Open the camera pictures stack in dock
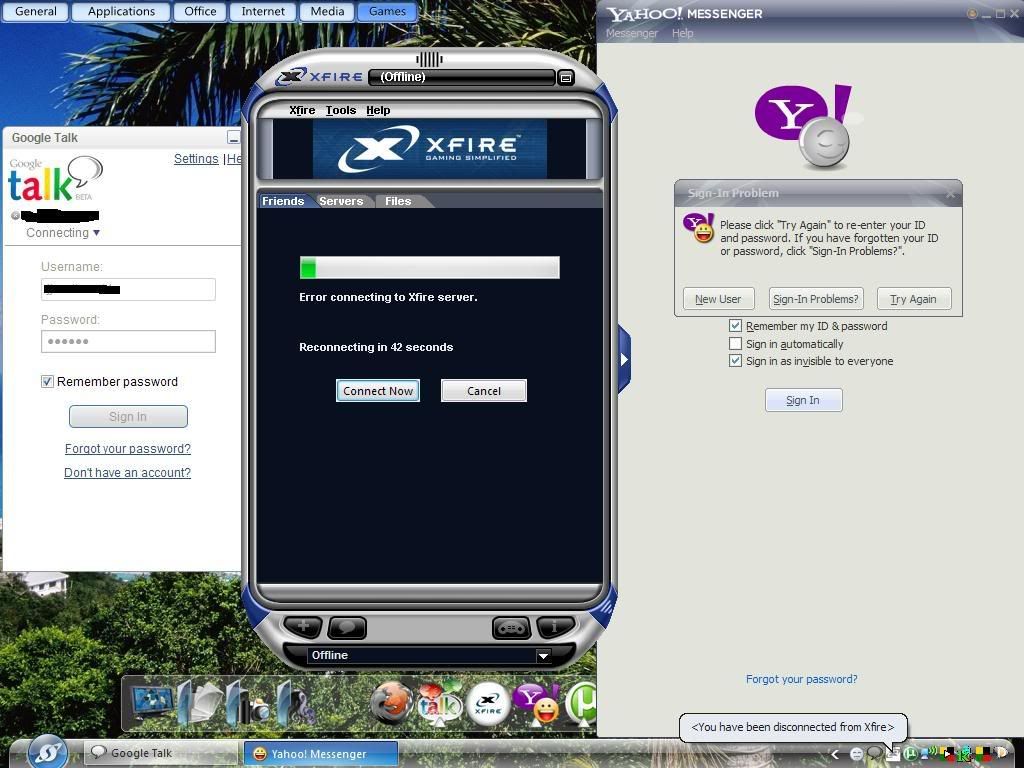1024x768 pixels. point(249,703)
